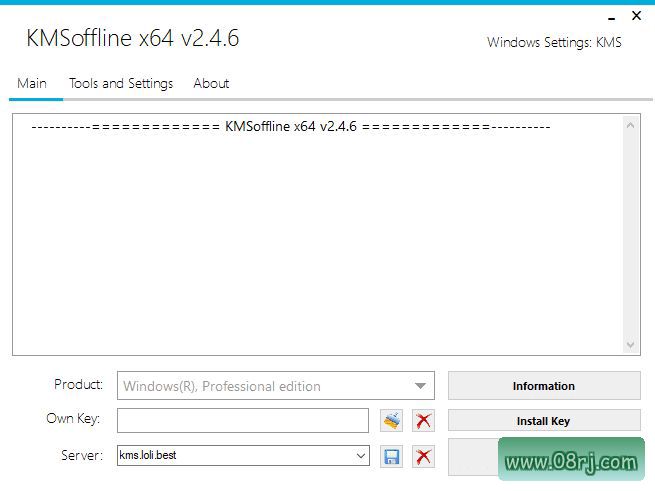The height and width of the screenshot is (491, 655).
Task: Clear the Own Key field with red X
Action: pyautogui.click(x=423, y=421)
